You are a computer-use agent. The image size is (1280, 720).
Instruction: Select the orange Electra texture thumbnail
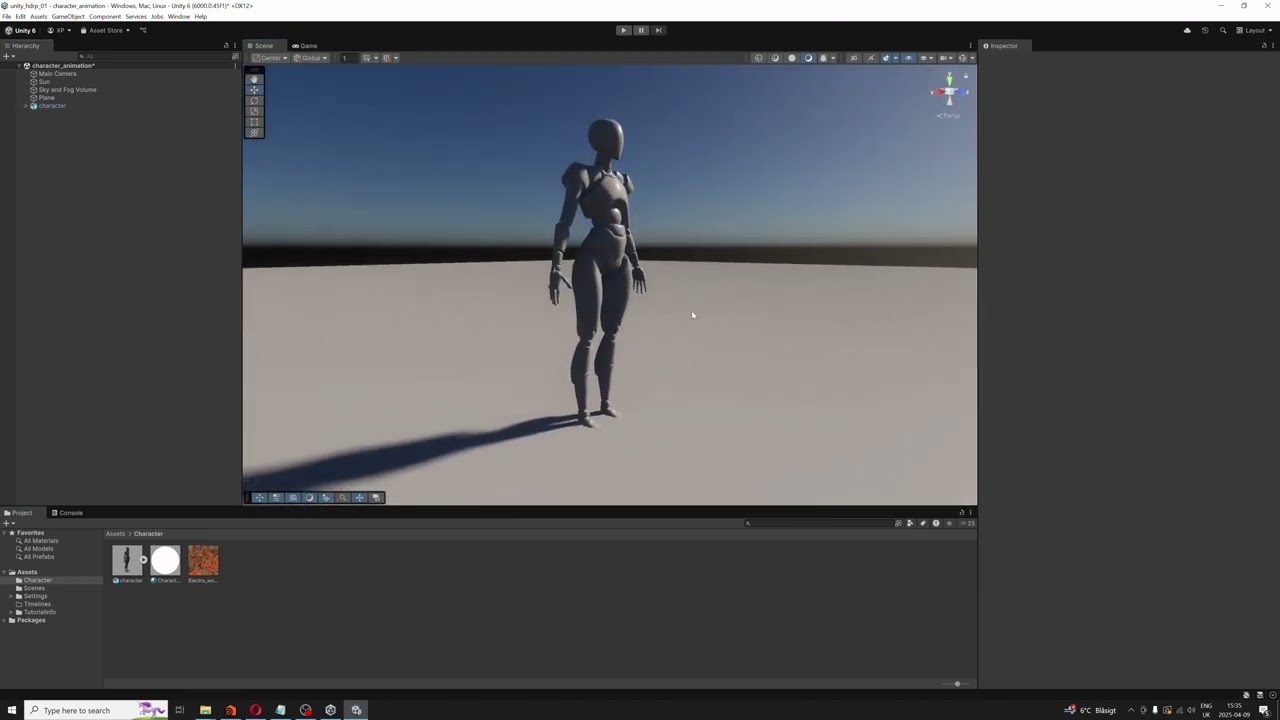pyautogui.click(x=203, y=561)
